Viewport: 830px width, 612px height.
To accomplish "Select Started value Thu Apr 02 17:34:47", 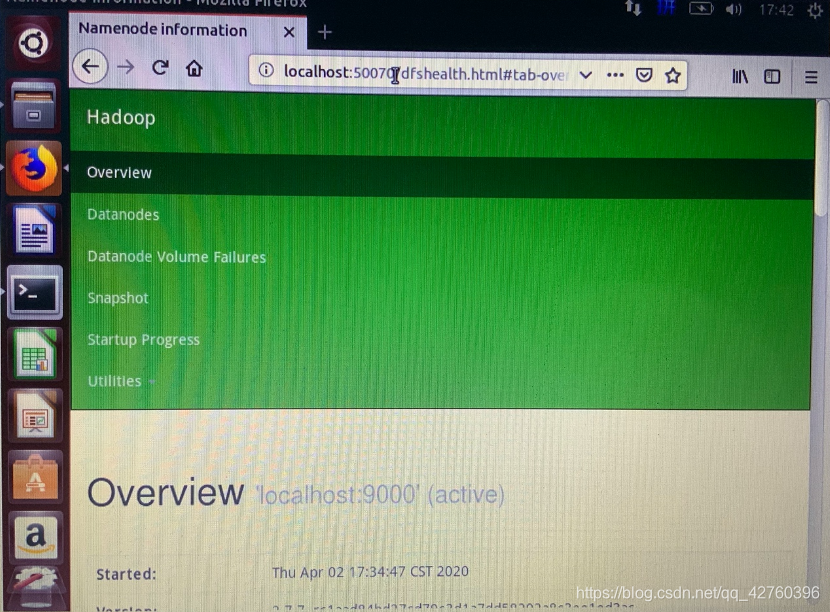I will 370,572.
